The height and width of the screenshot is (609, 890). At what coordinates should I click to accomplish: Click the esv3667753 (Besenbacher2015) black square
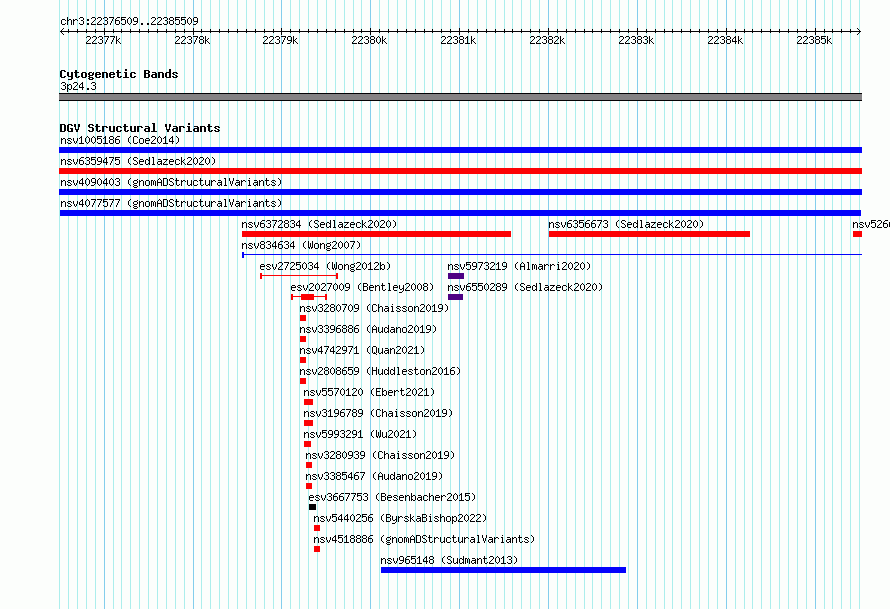click(x=312, y=507)
